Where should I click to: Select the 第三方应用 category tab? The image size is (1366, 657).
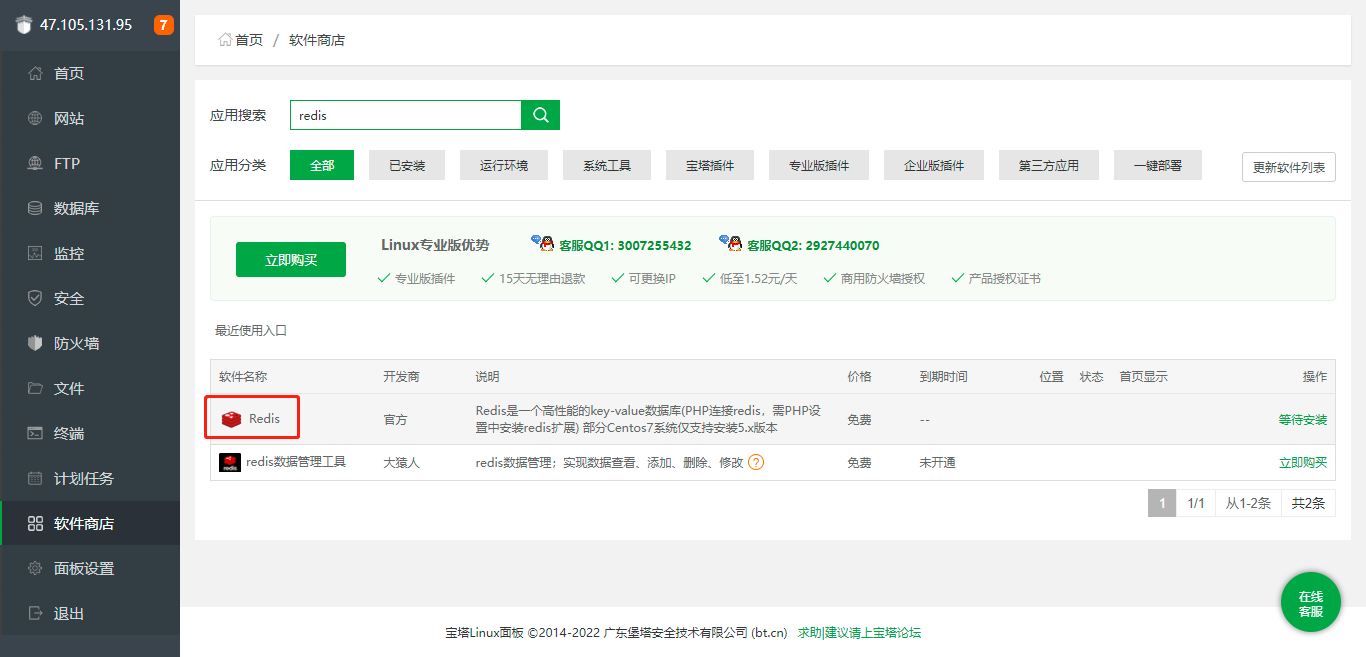click(x=1049, y=165)
